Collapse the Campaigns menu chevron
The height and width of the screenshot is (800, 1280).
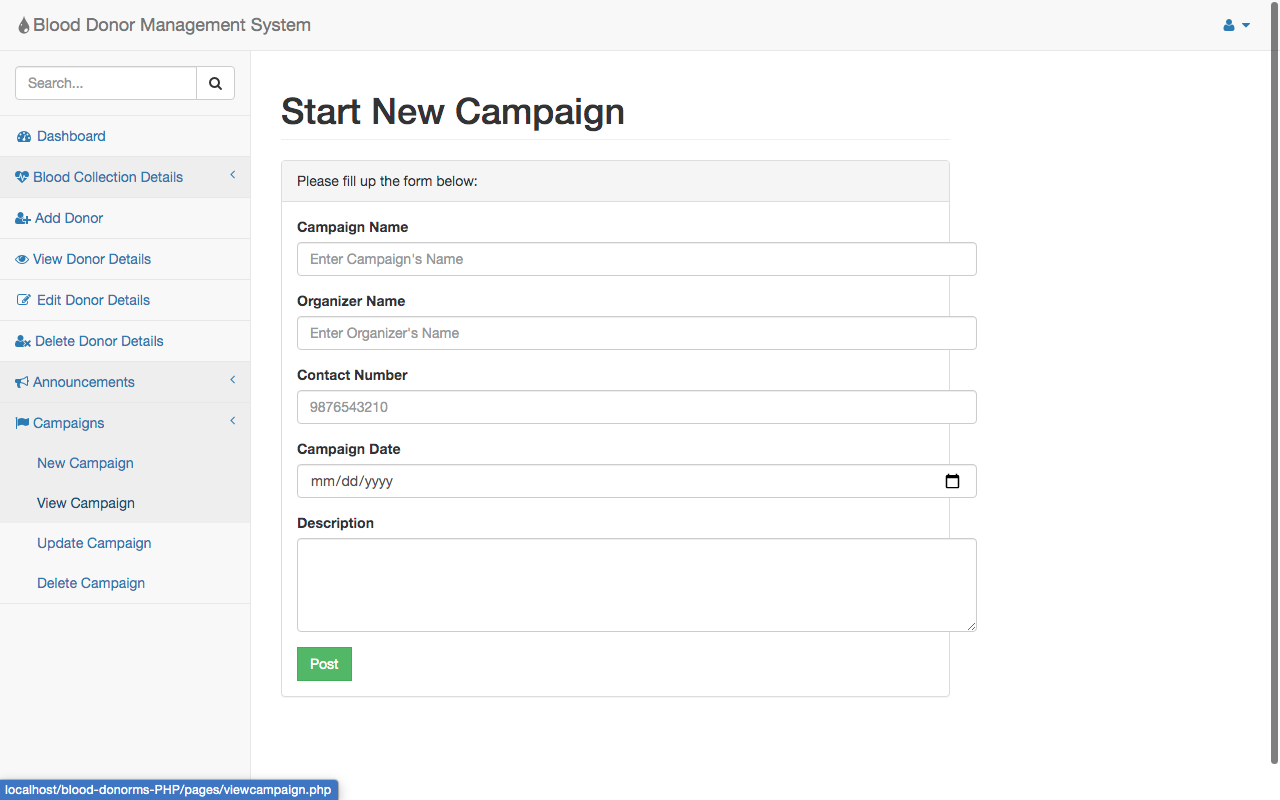233,422
